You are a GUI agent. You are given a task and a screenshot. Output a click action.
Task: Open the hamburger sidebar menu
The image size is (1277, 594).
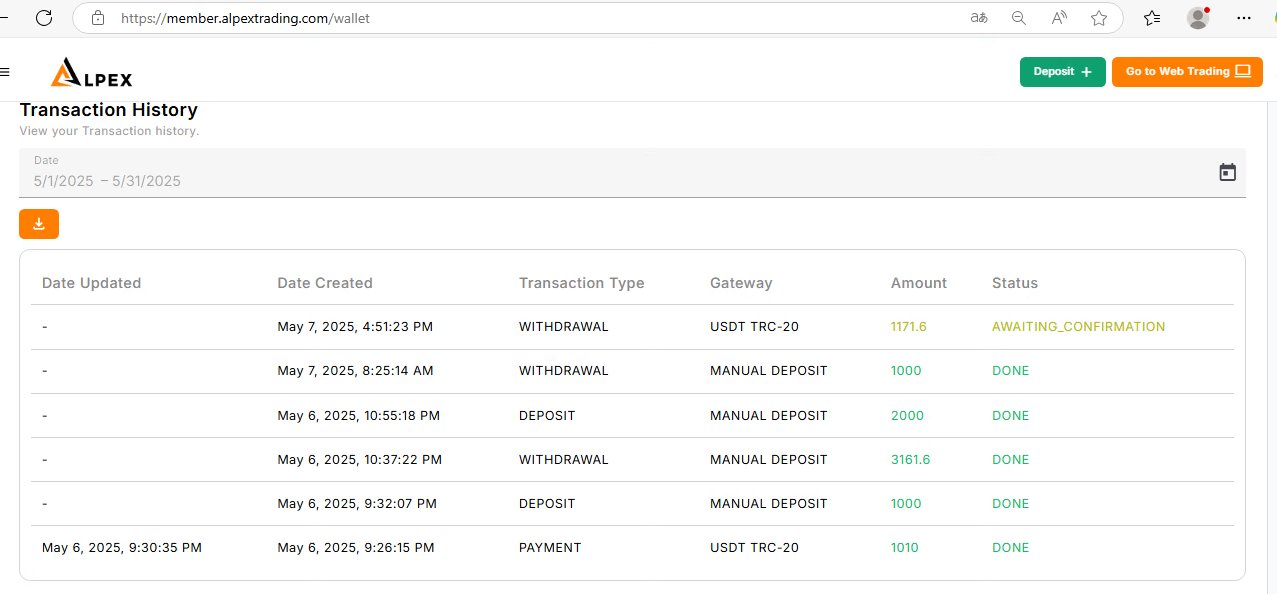(5, 72)
